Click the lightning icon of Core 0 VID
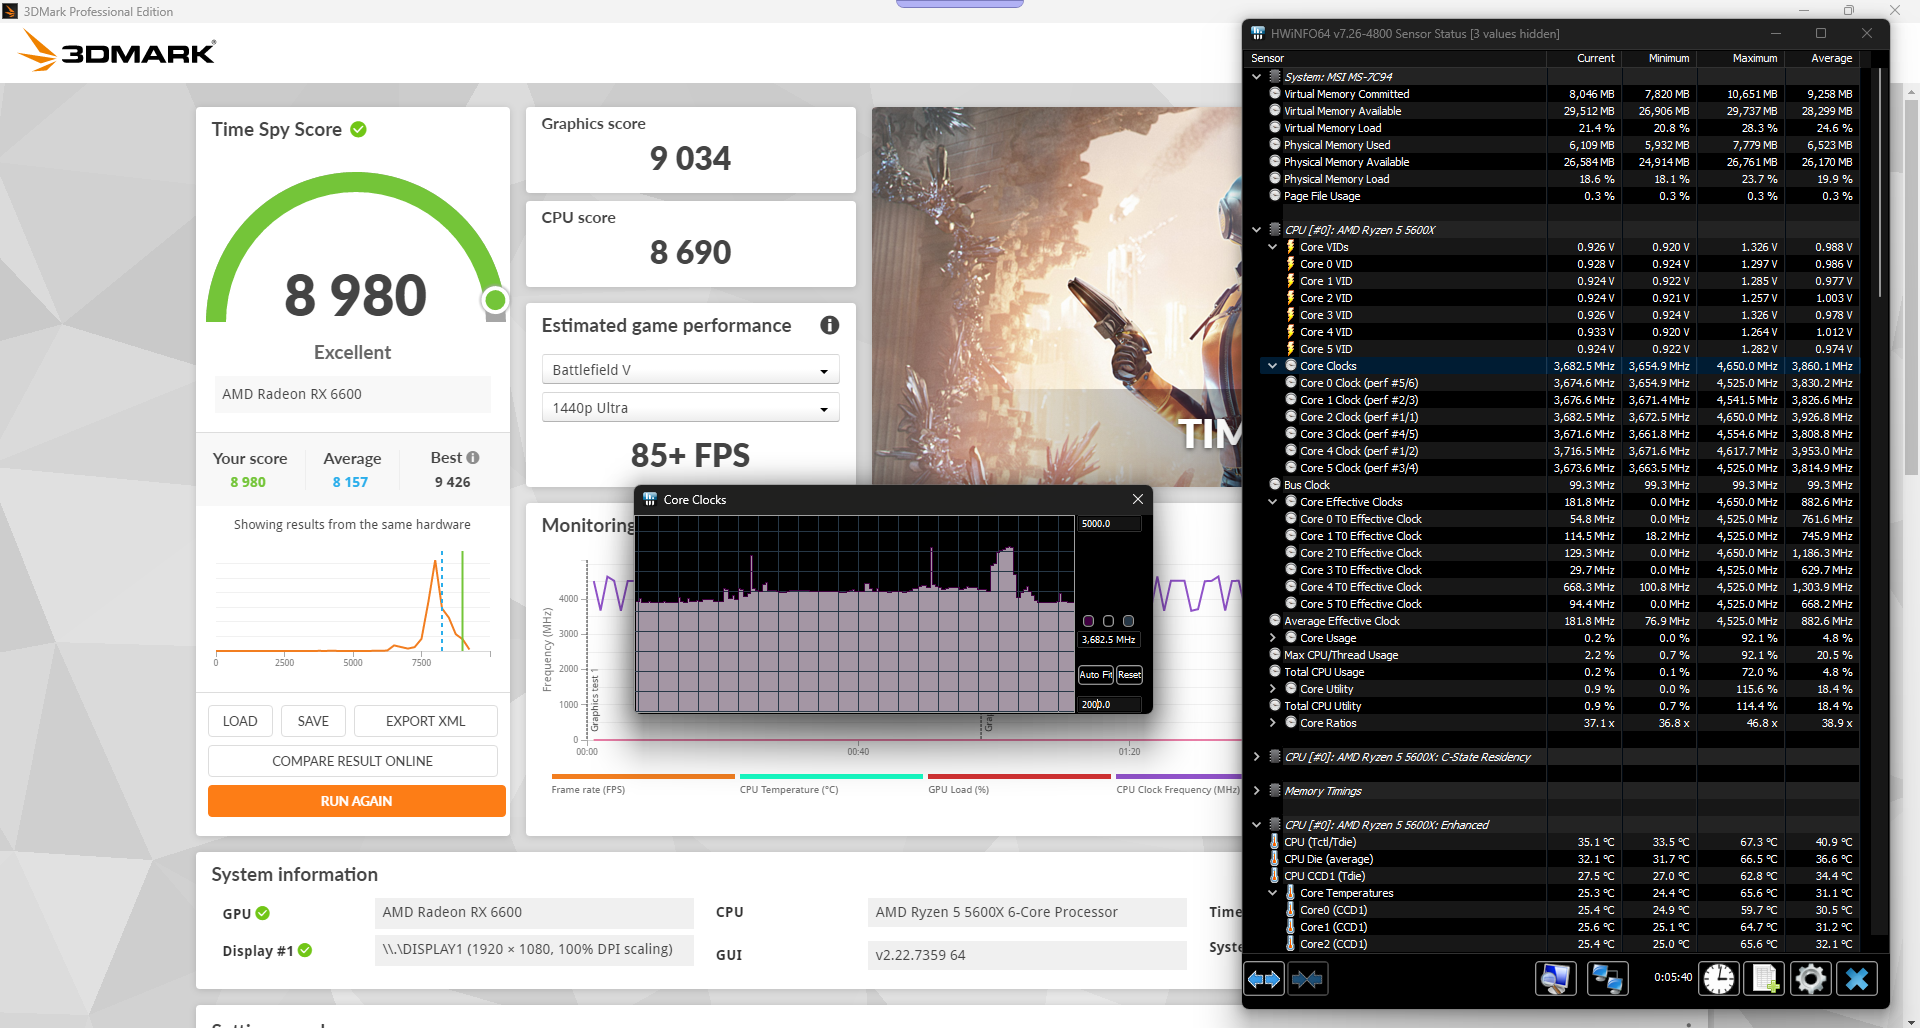The image size is (1920, 1028). (x=1291, y=264)
